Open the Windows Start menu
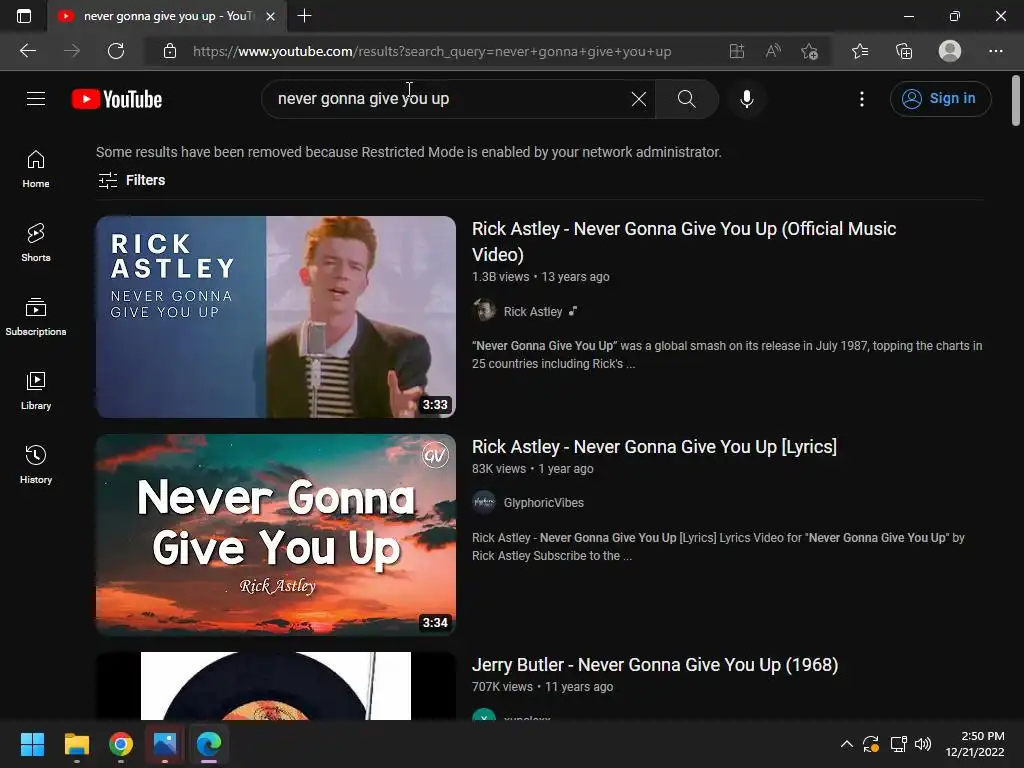This screenshot has width=1024, height=768. click(32, 744)
